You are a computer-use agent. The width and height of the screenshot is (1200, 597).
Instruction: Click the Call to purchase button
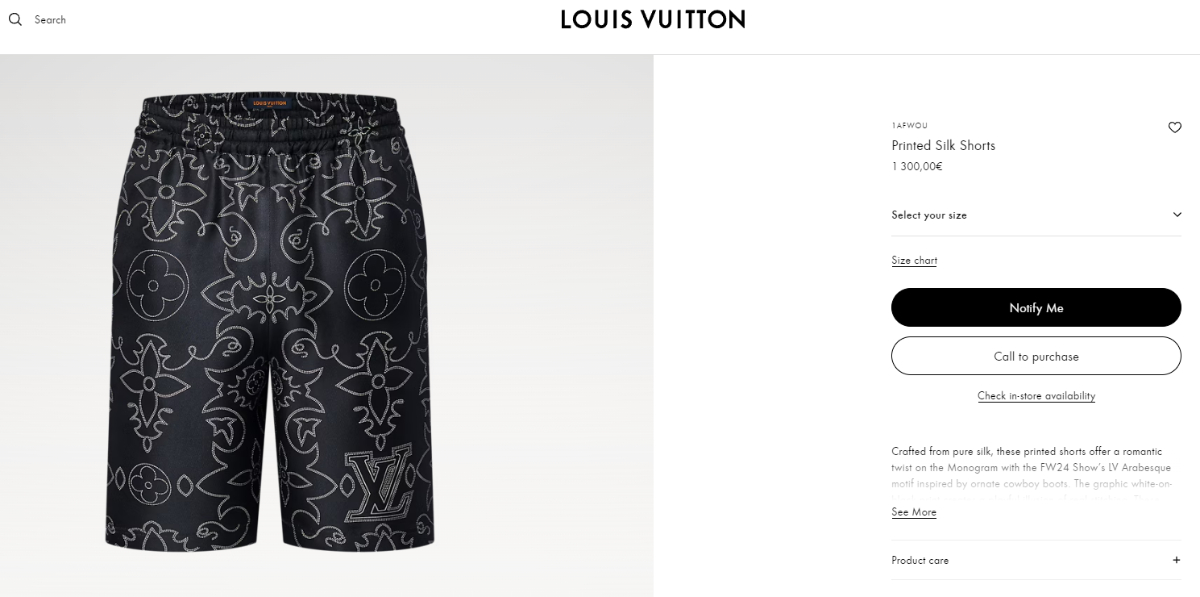pos(1036,356)
